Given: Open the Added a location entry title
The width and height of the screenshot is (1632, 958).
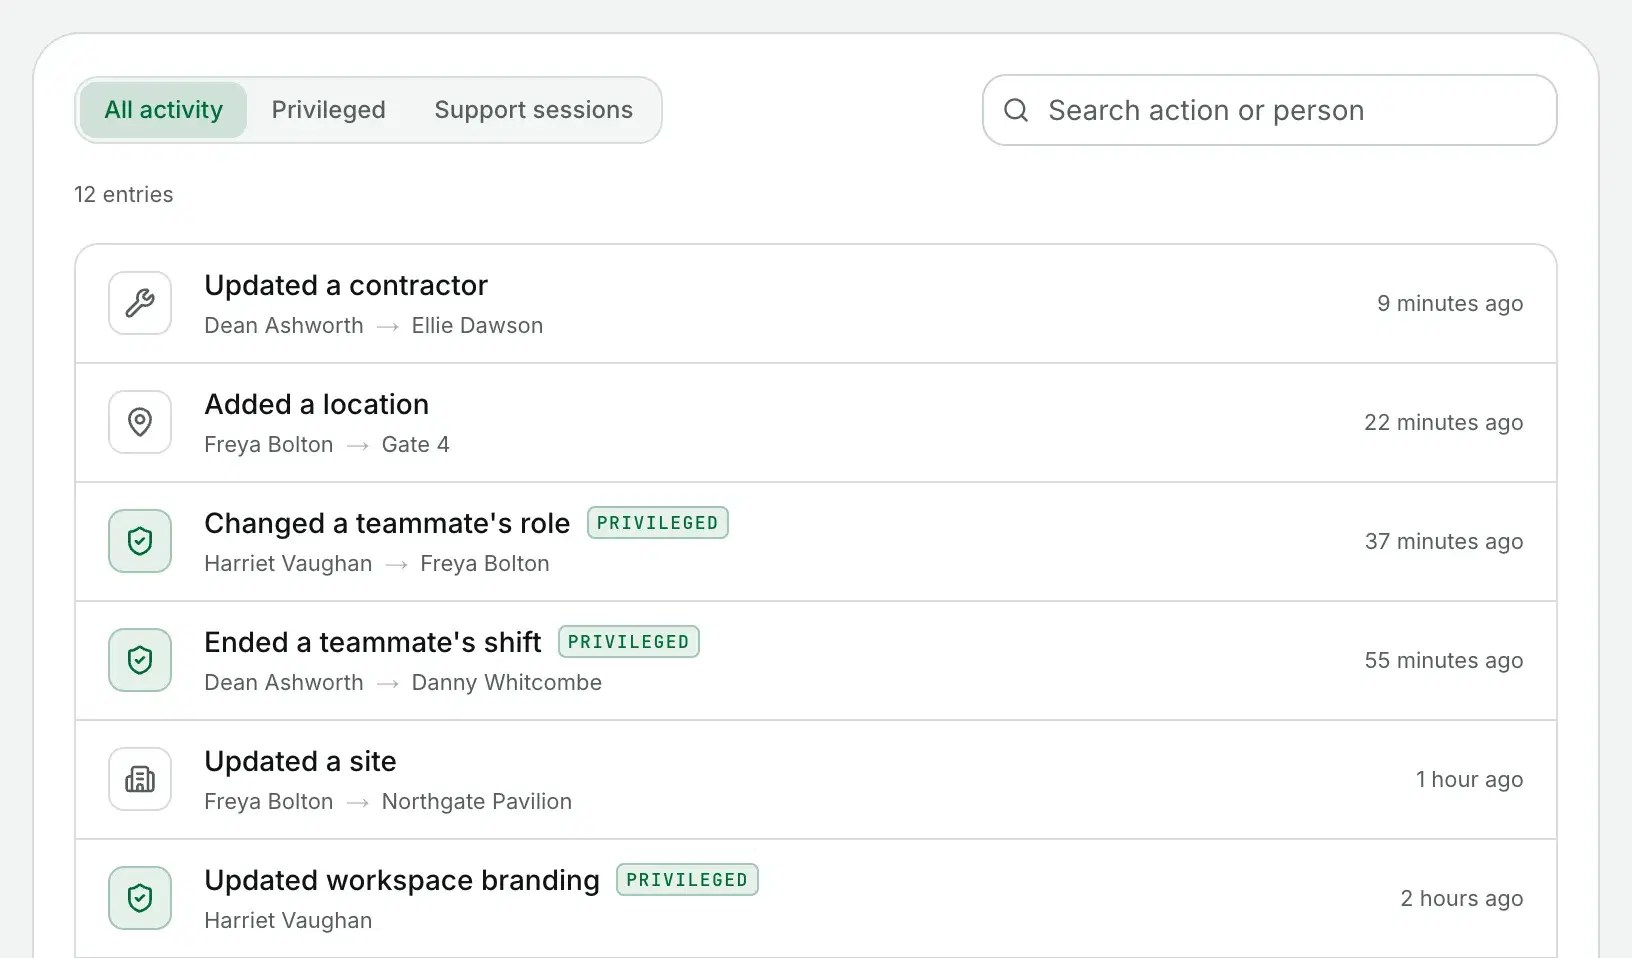Looking at the screenshot, I should pyautogui.click(x=316, y=404).
